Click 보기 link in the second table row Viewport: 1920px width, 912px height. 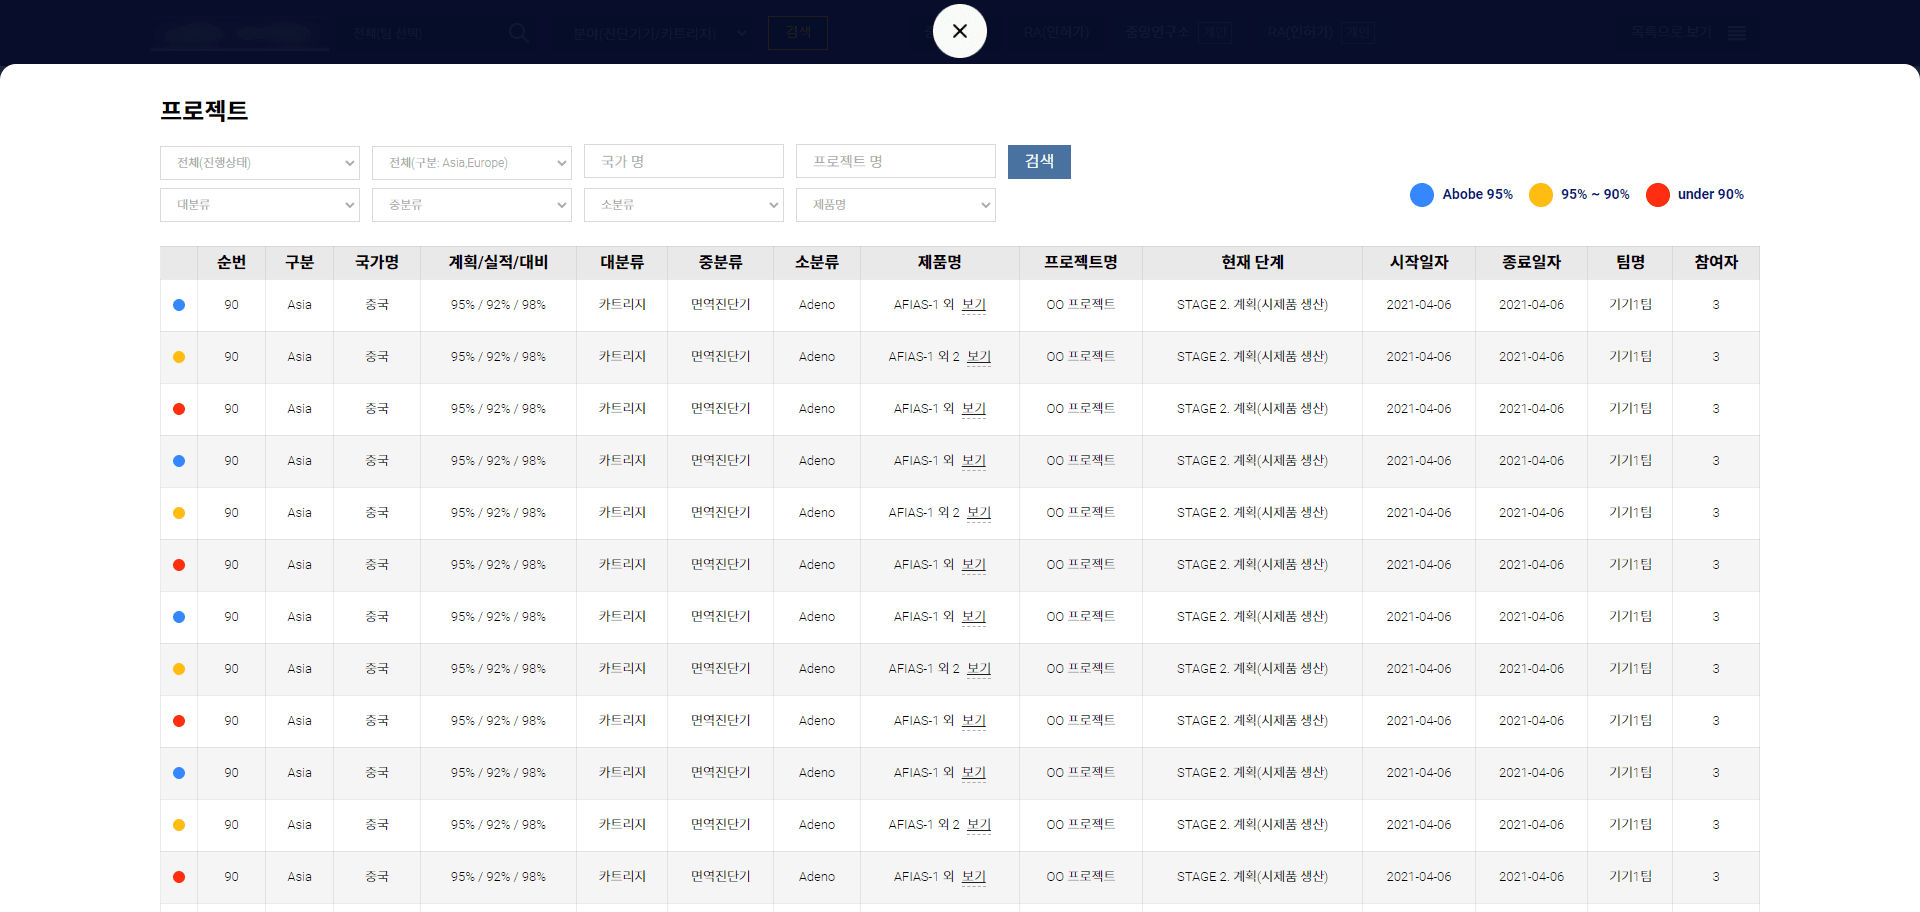(x=979, y=357)
